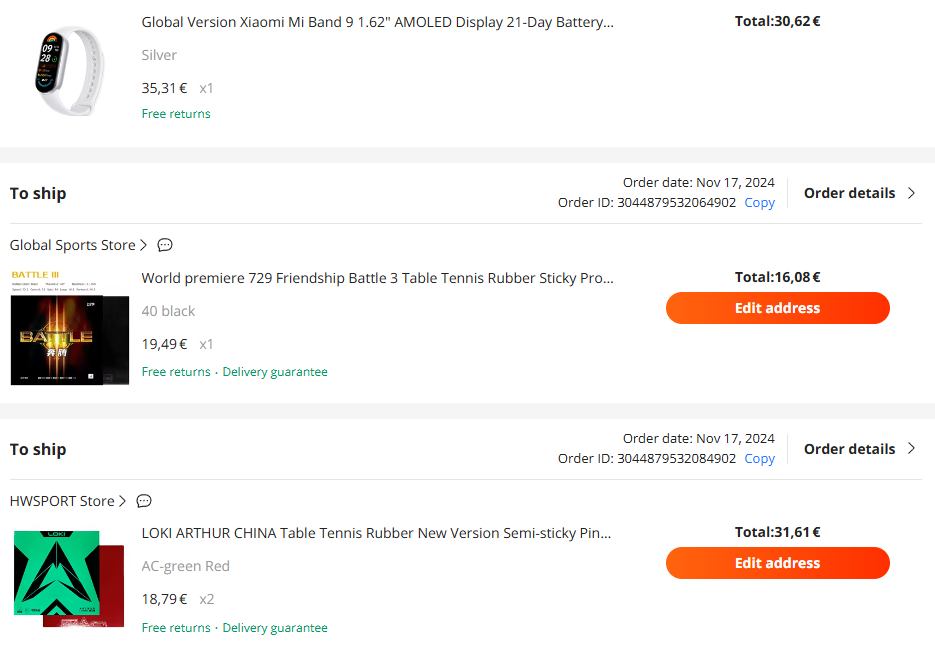The height and width of the screenshot is (650, 935).
Task: Edit address for LOKI ARTHUR rubber order
Action: [x=778, y=563]
